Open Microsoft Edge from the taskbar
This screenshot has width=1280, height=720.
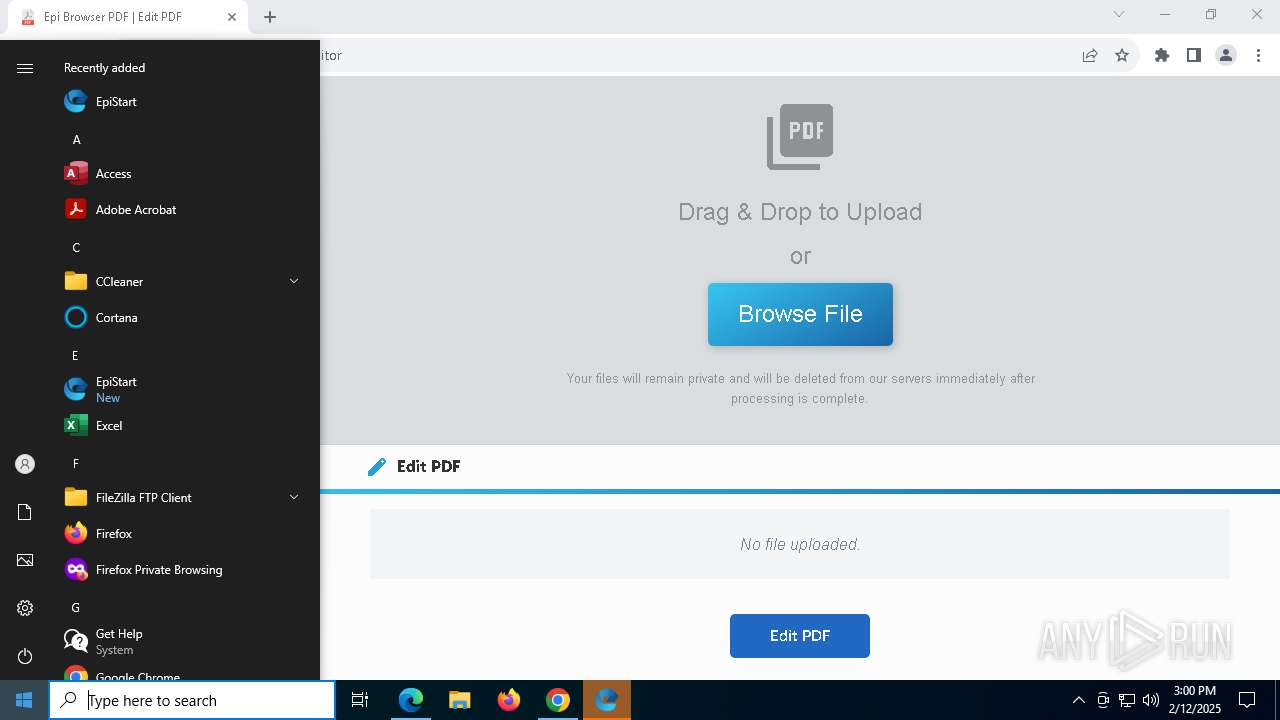411,700
